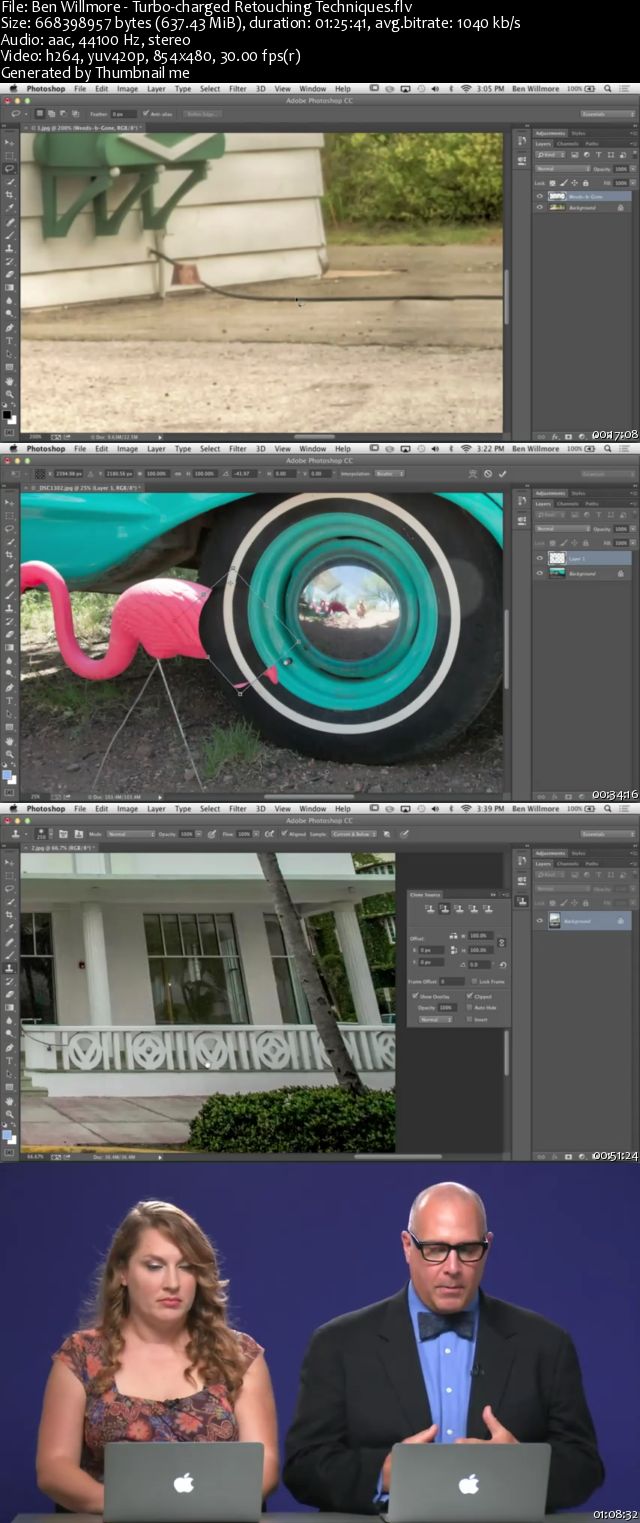This screenshot has width=640, height=1523.
Task: Select the Lasso tool in the Weeds-b-Gone screenshot
Action: click(x=9, y=169)
